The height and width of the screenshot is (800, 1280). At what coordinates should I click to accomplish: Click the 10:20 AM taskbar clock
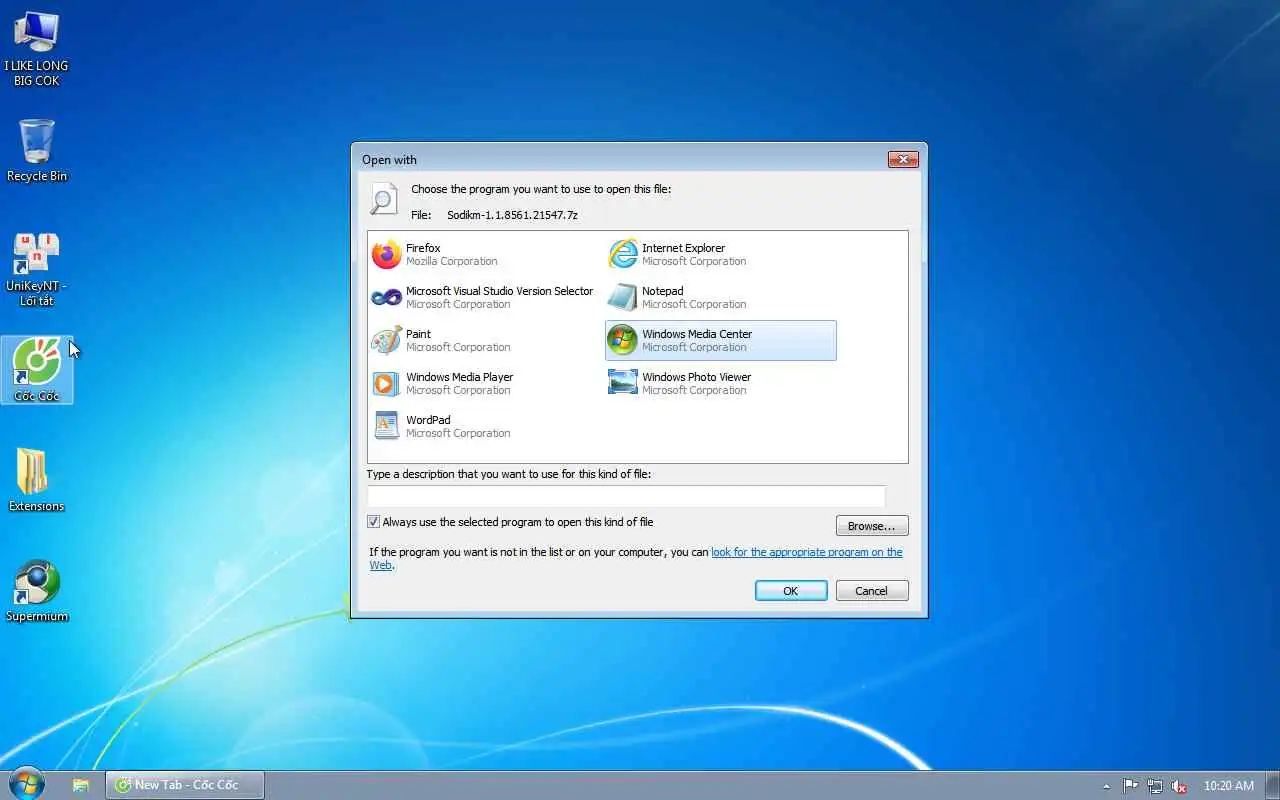1229,786
